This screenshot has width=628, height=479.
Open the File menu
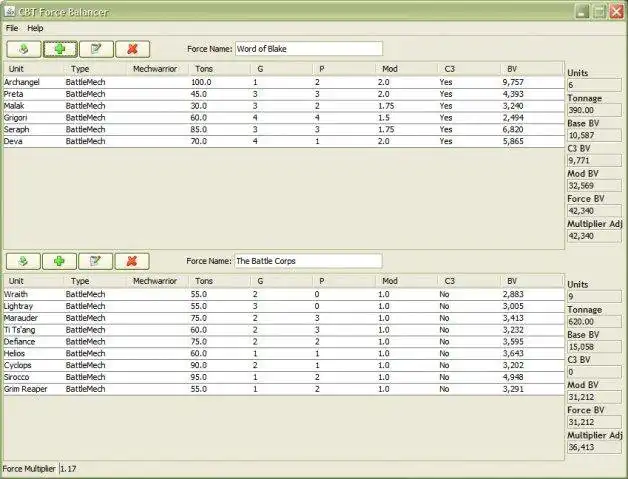click(12, 28)
